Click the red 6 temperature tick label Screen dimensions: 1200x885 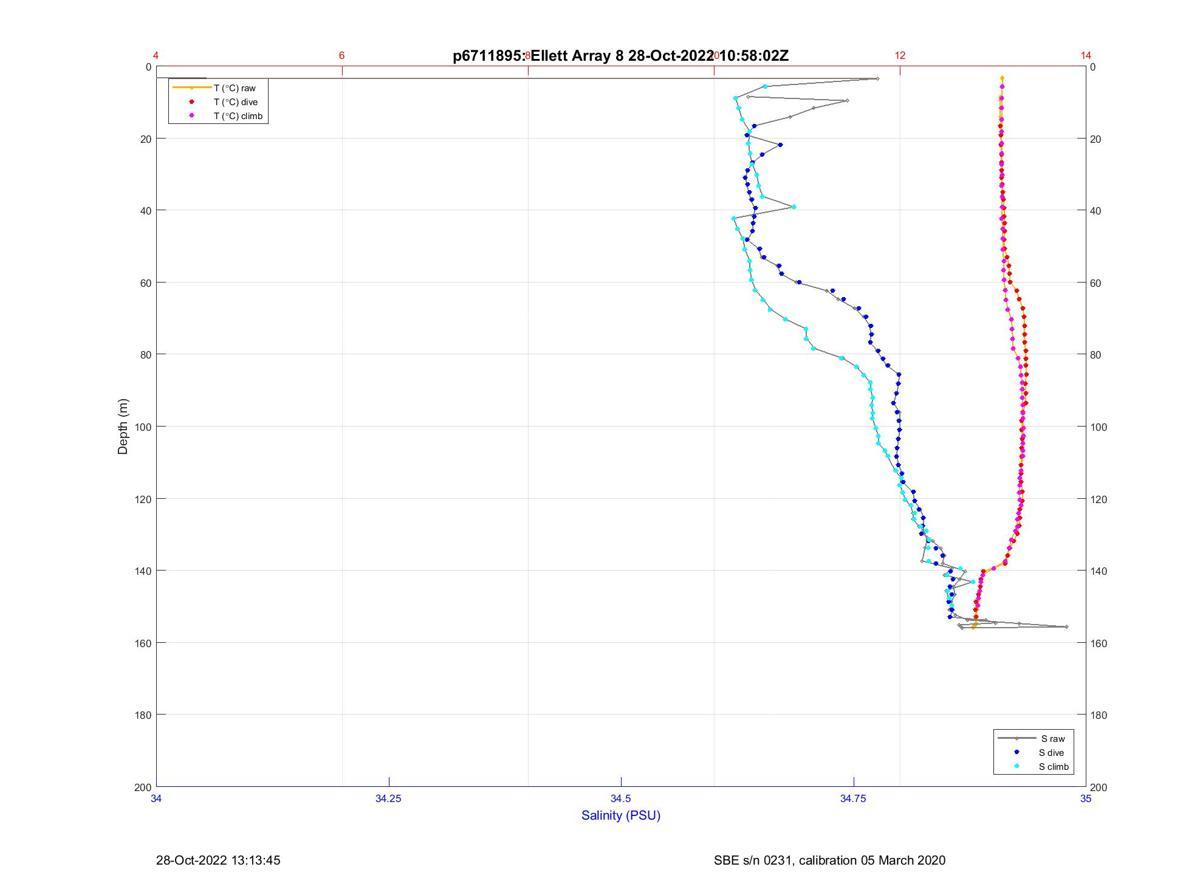342,56
